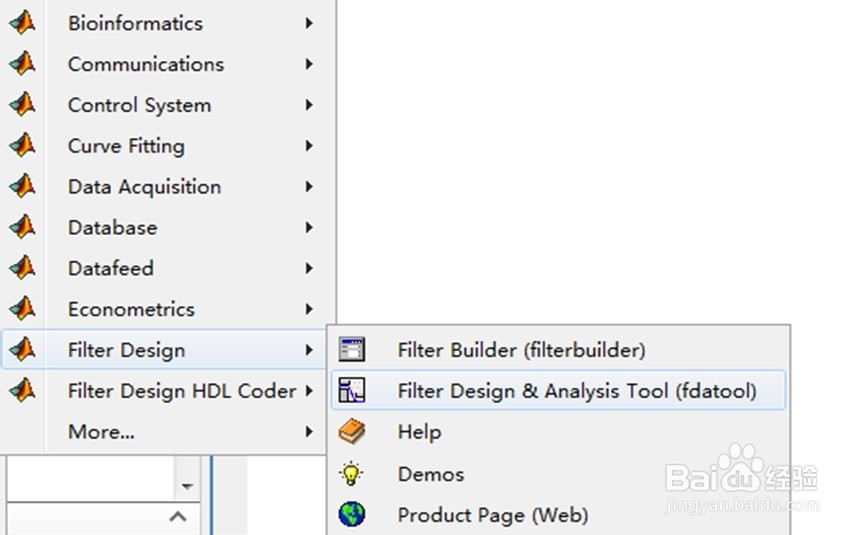Open the Filter Design Demos
867x535 pixels.
click(x=558, y=474)
